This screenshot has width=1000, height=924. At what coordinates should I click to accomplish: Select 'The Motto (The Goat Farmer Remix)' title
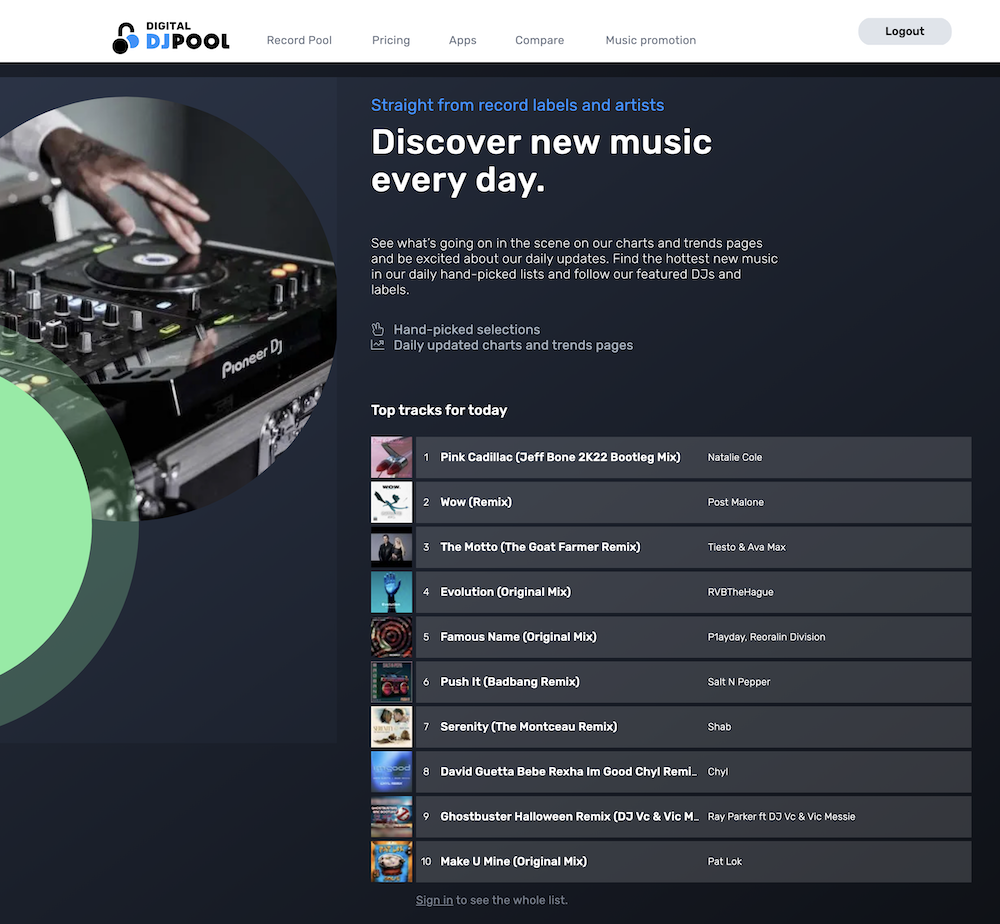pyautogui.click(x=540, y=547)
